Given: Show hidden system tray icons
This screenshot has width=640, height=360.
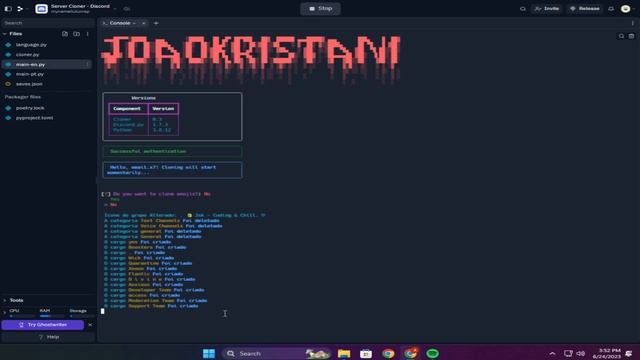Looking at the screenshot, I should point(552,353).
